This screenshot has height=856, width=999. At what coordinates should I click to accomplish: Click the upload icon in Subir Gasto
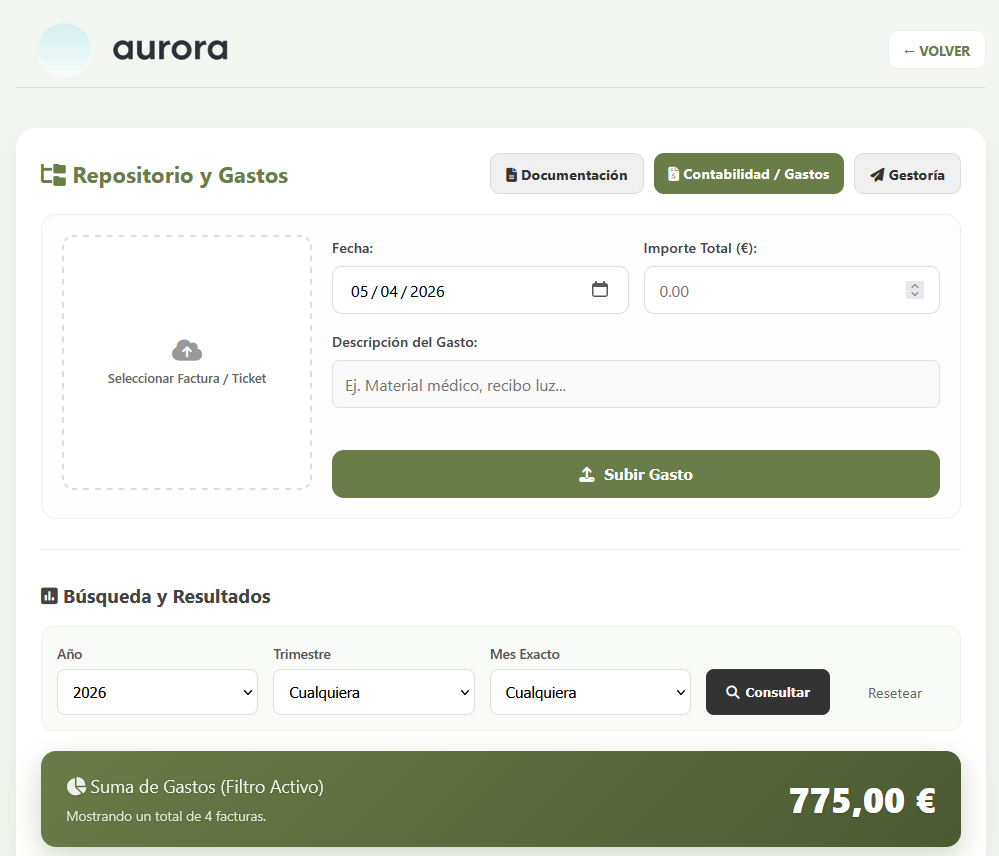point(587,474)
